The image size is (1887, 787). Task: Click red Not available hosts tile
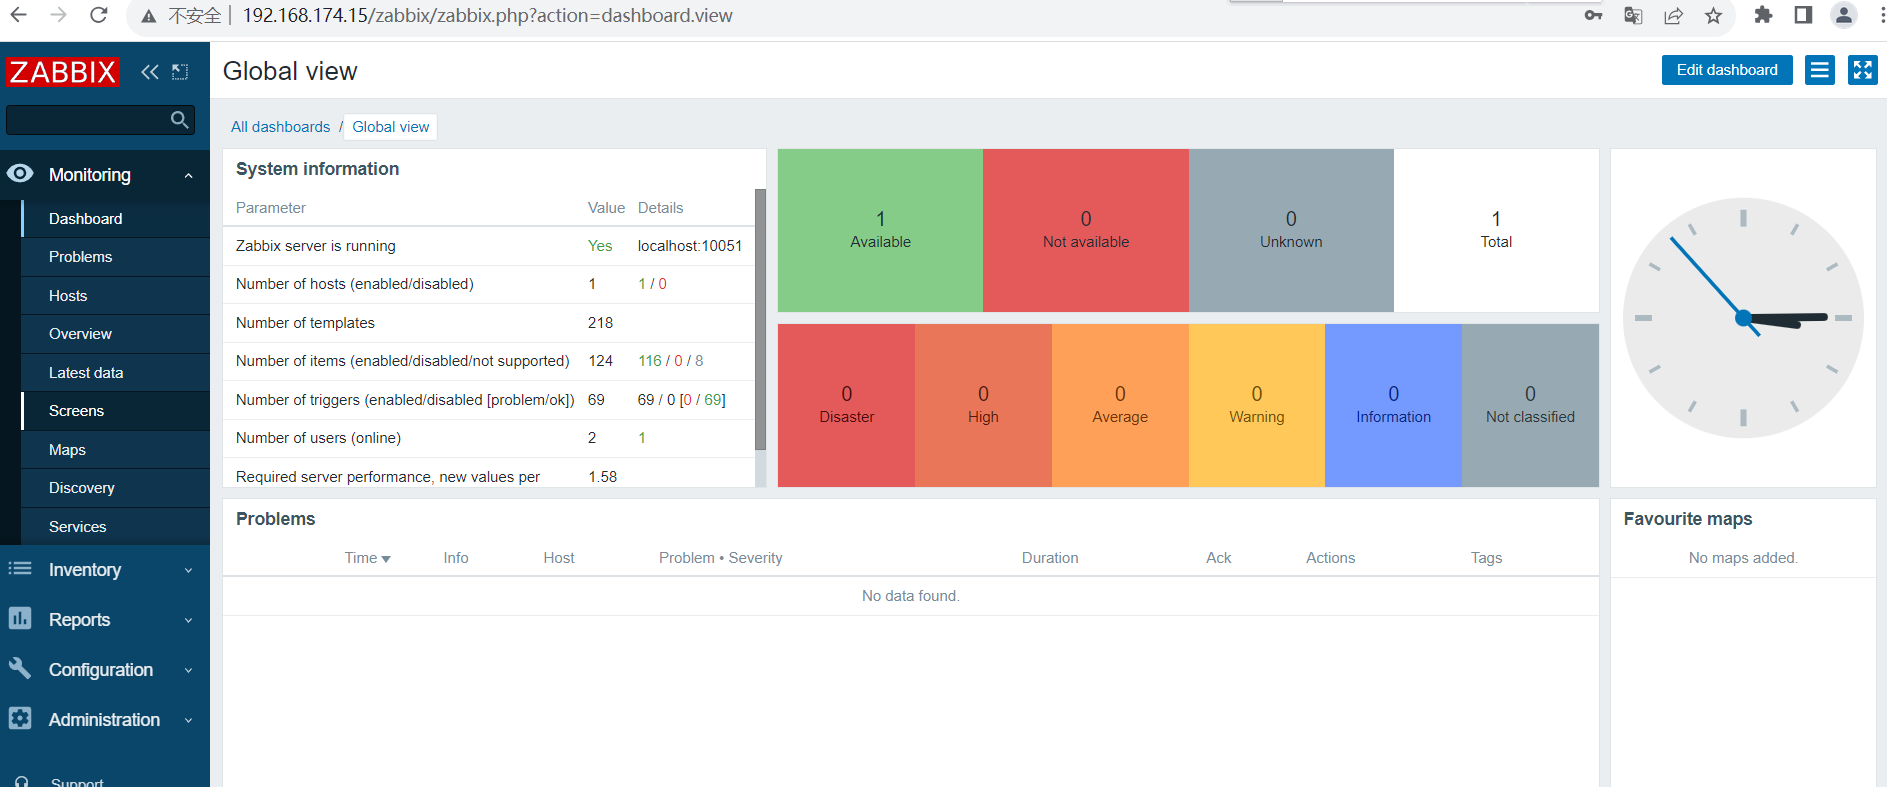1086,230
